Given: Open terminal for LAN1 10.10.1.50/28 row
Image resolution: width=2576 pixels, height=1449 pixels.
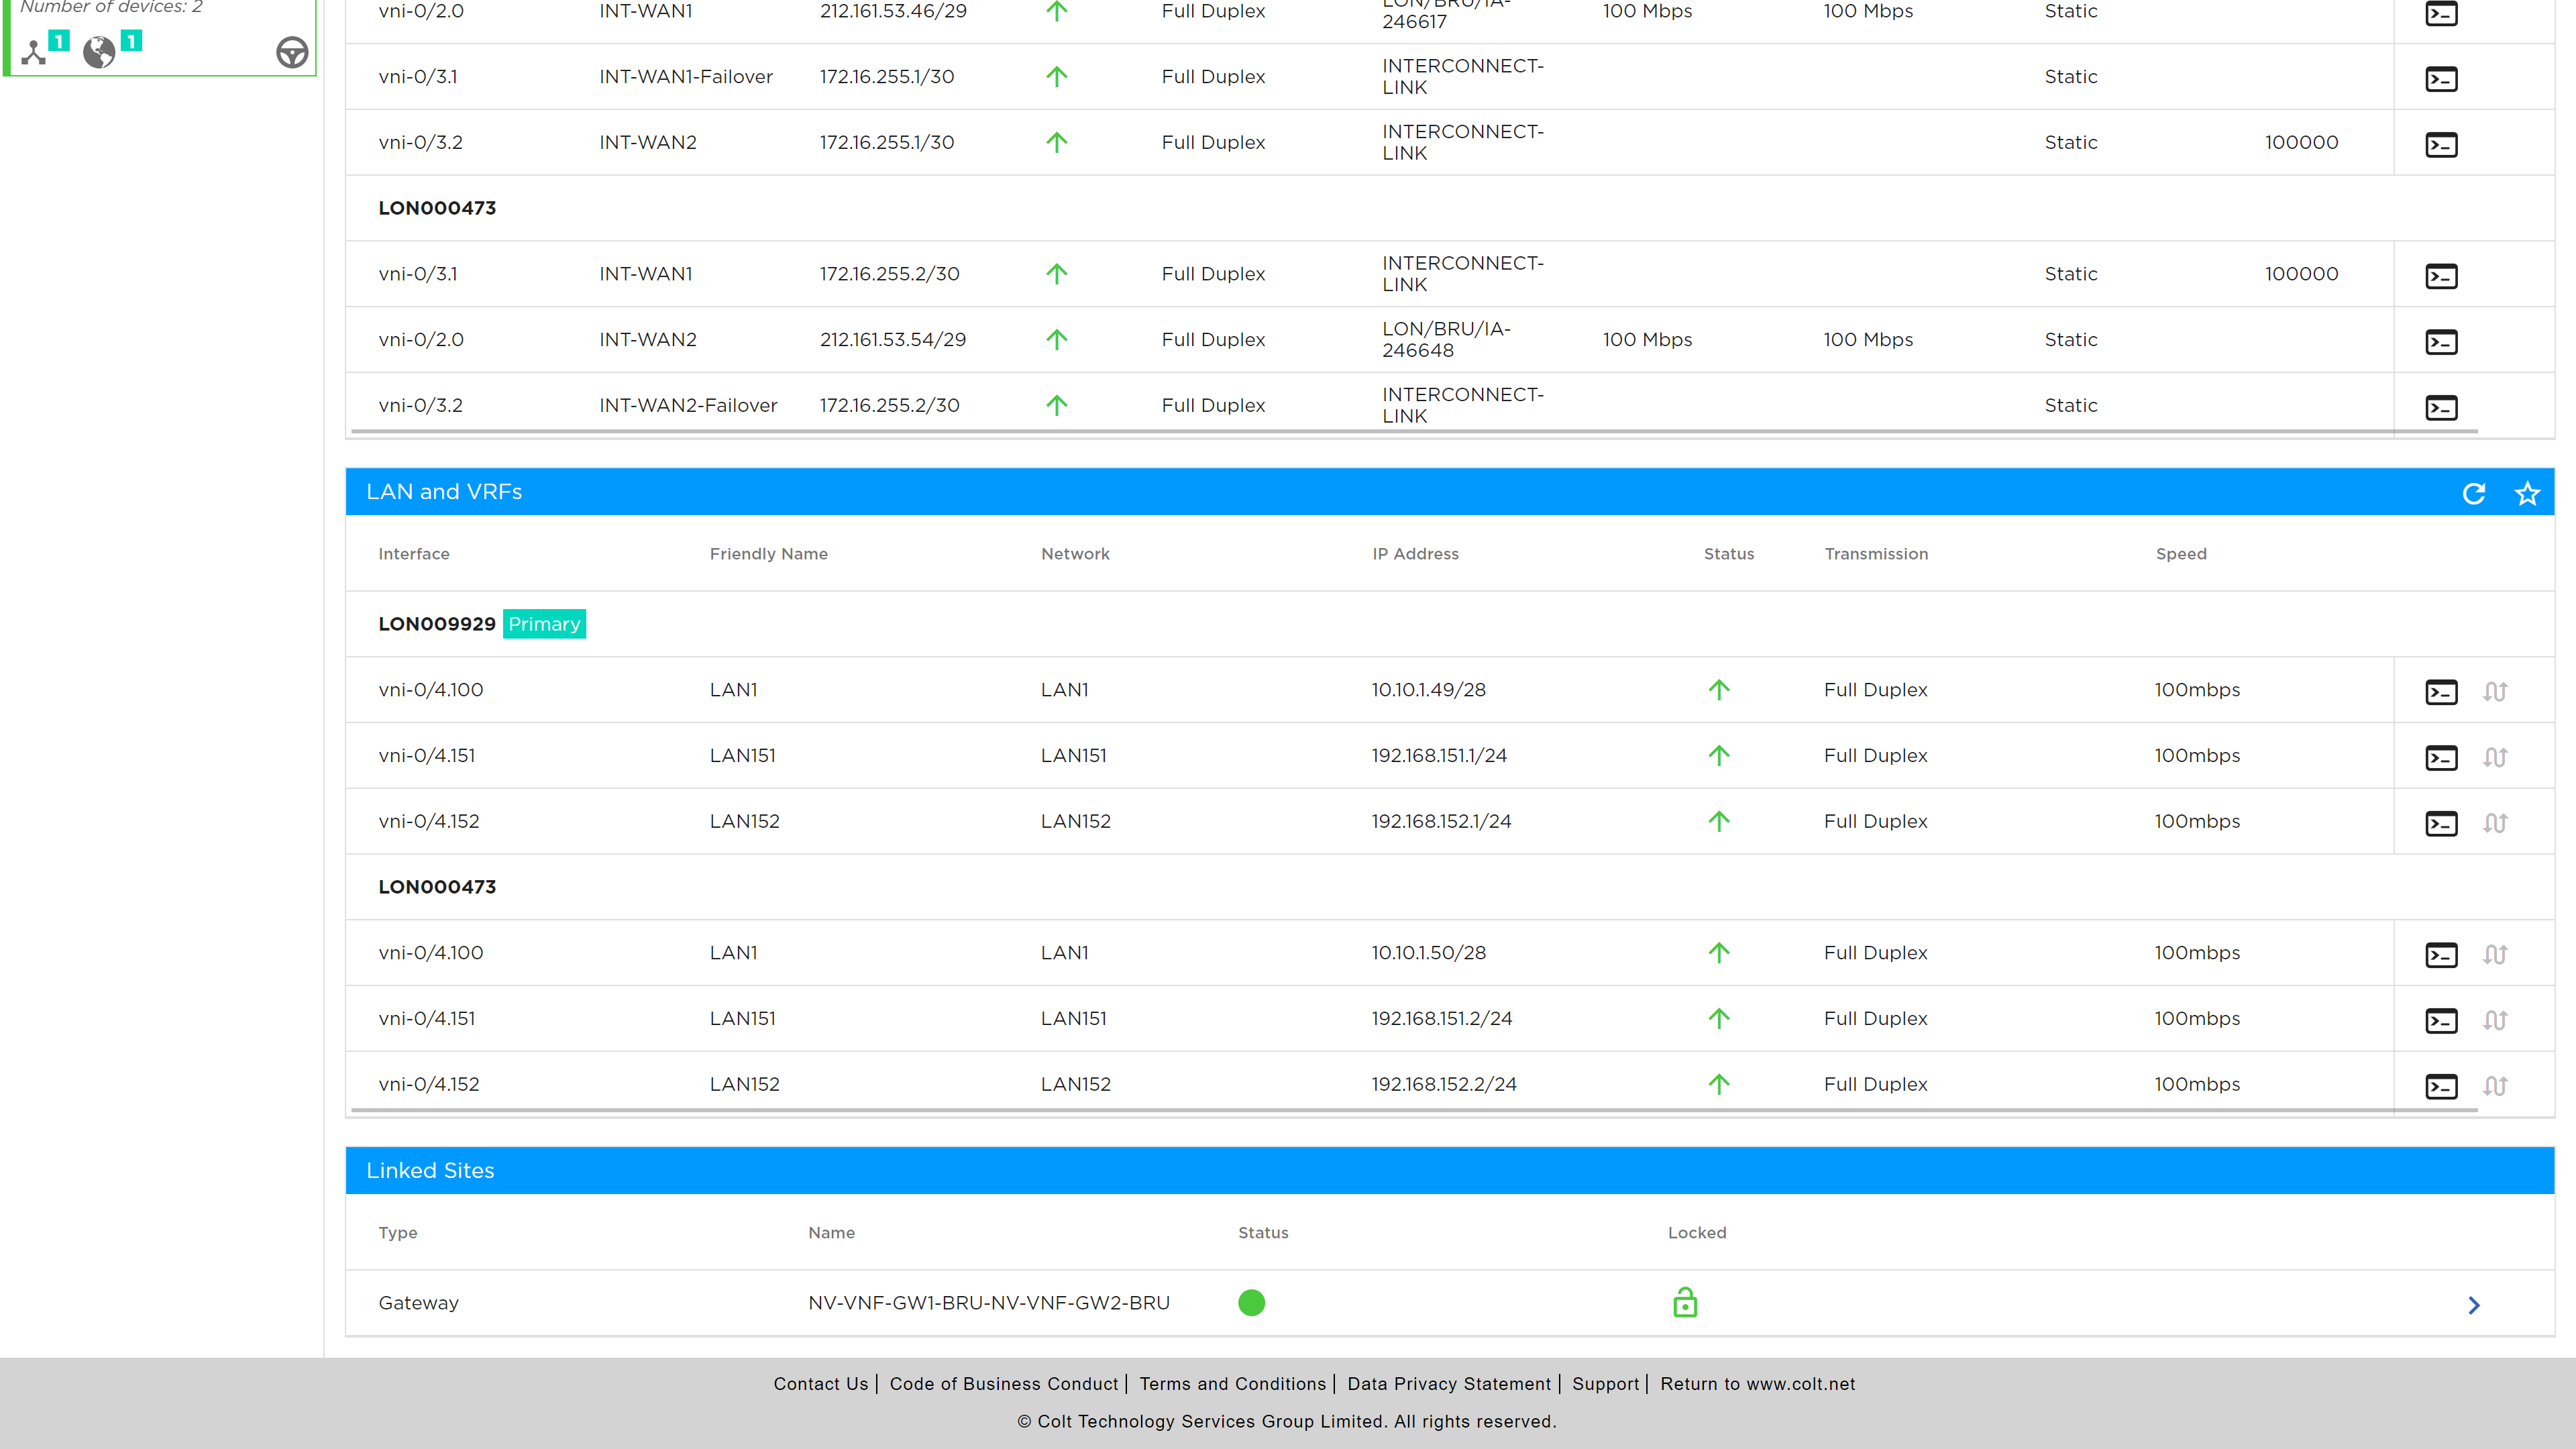Looking at the screenshot, I should click(x=2441, y=955).
